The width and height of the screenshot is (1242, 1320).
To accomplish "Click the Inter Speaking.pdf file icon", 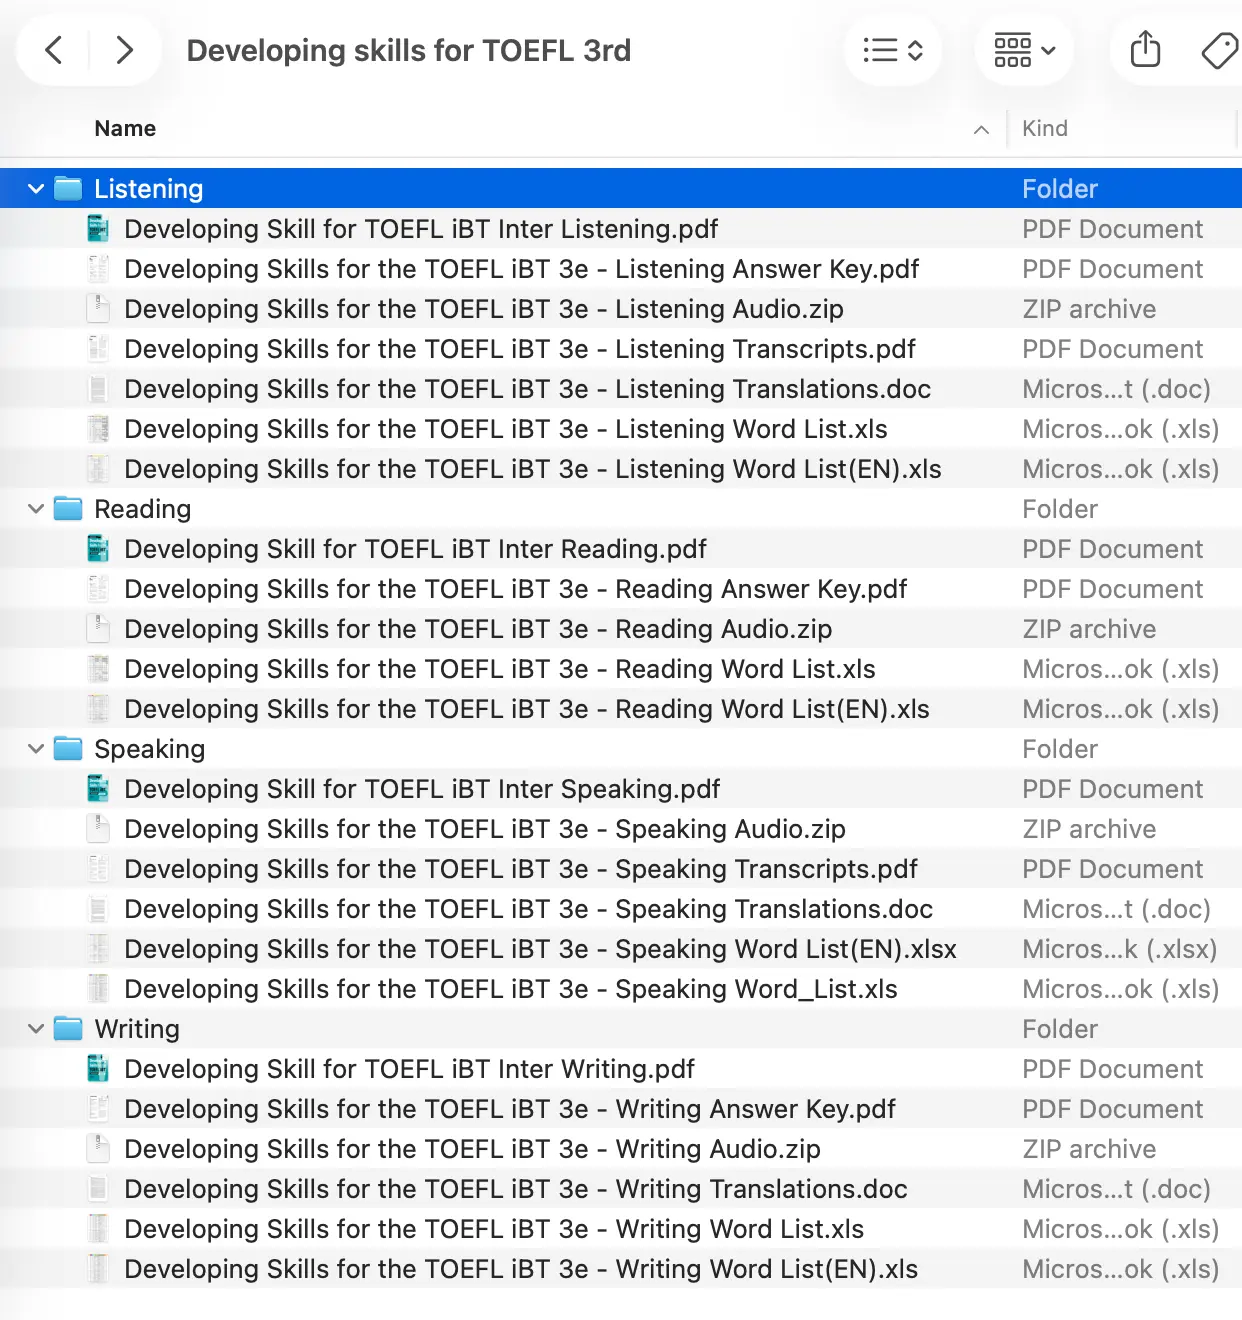I will tap(98, 789).
